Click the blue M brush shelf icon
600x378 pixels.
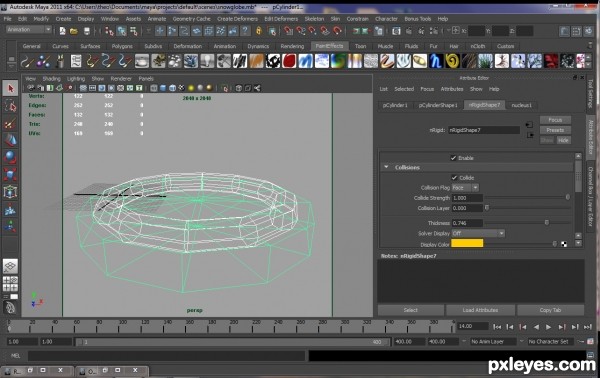click(x=306, y=61)
